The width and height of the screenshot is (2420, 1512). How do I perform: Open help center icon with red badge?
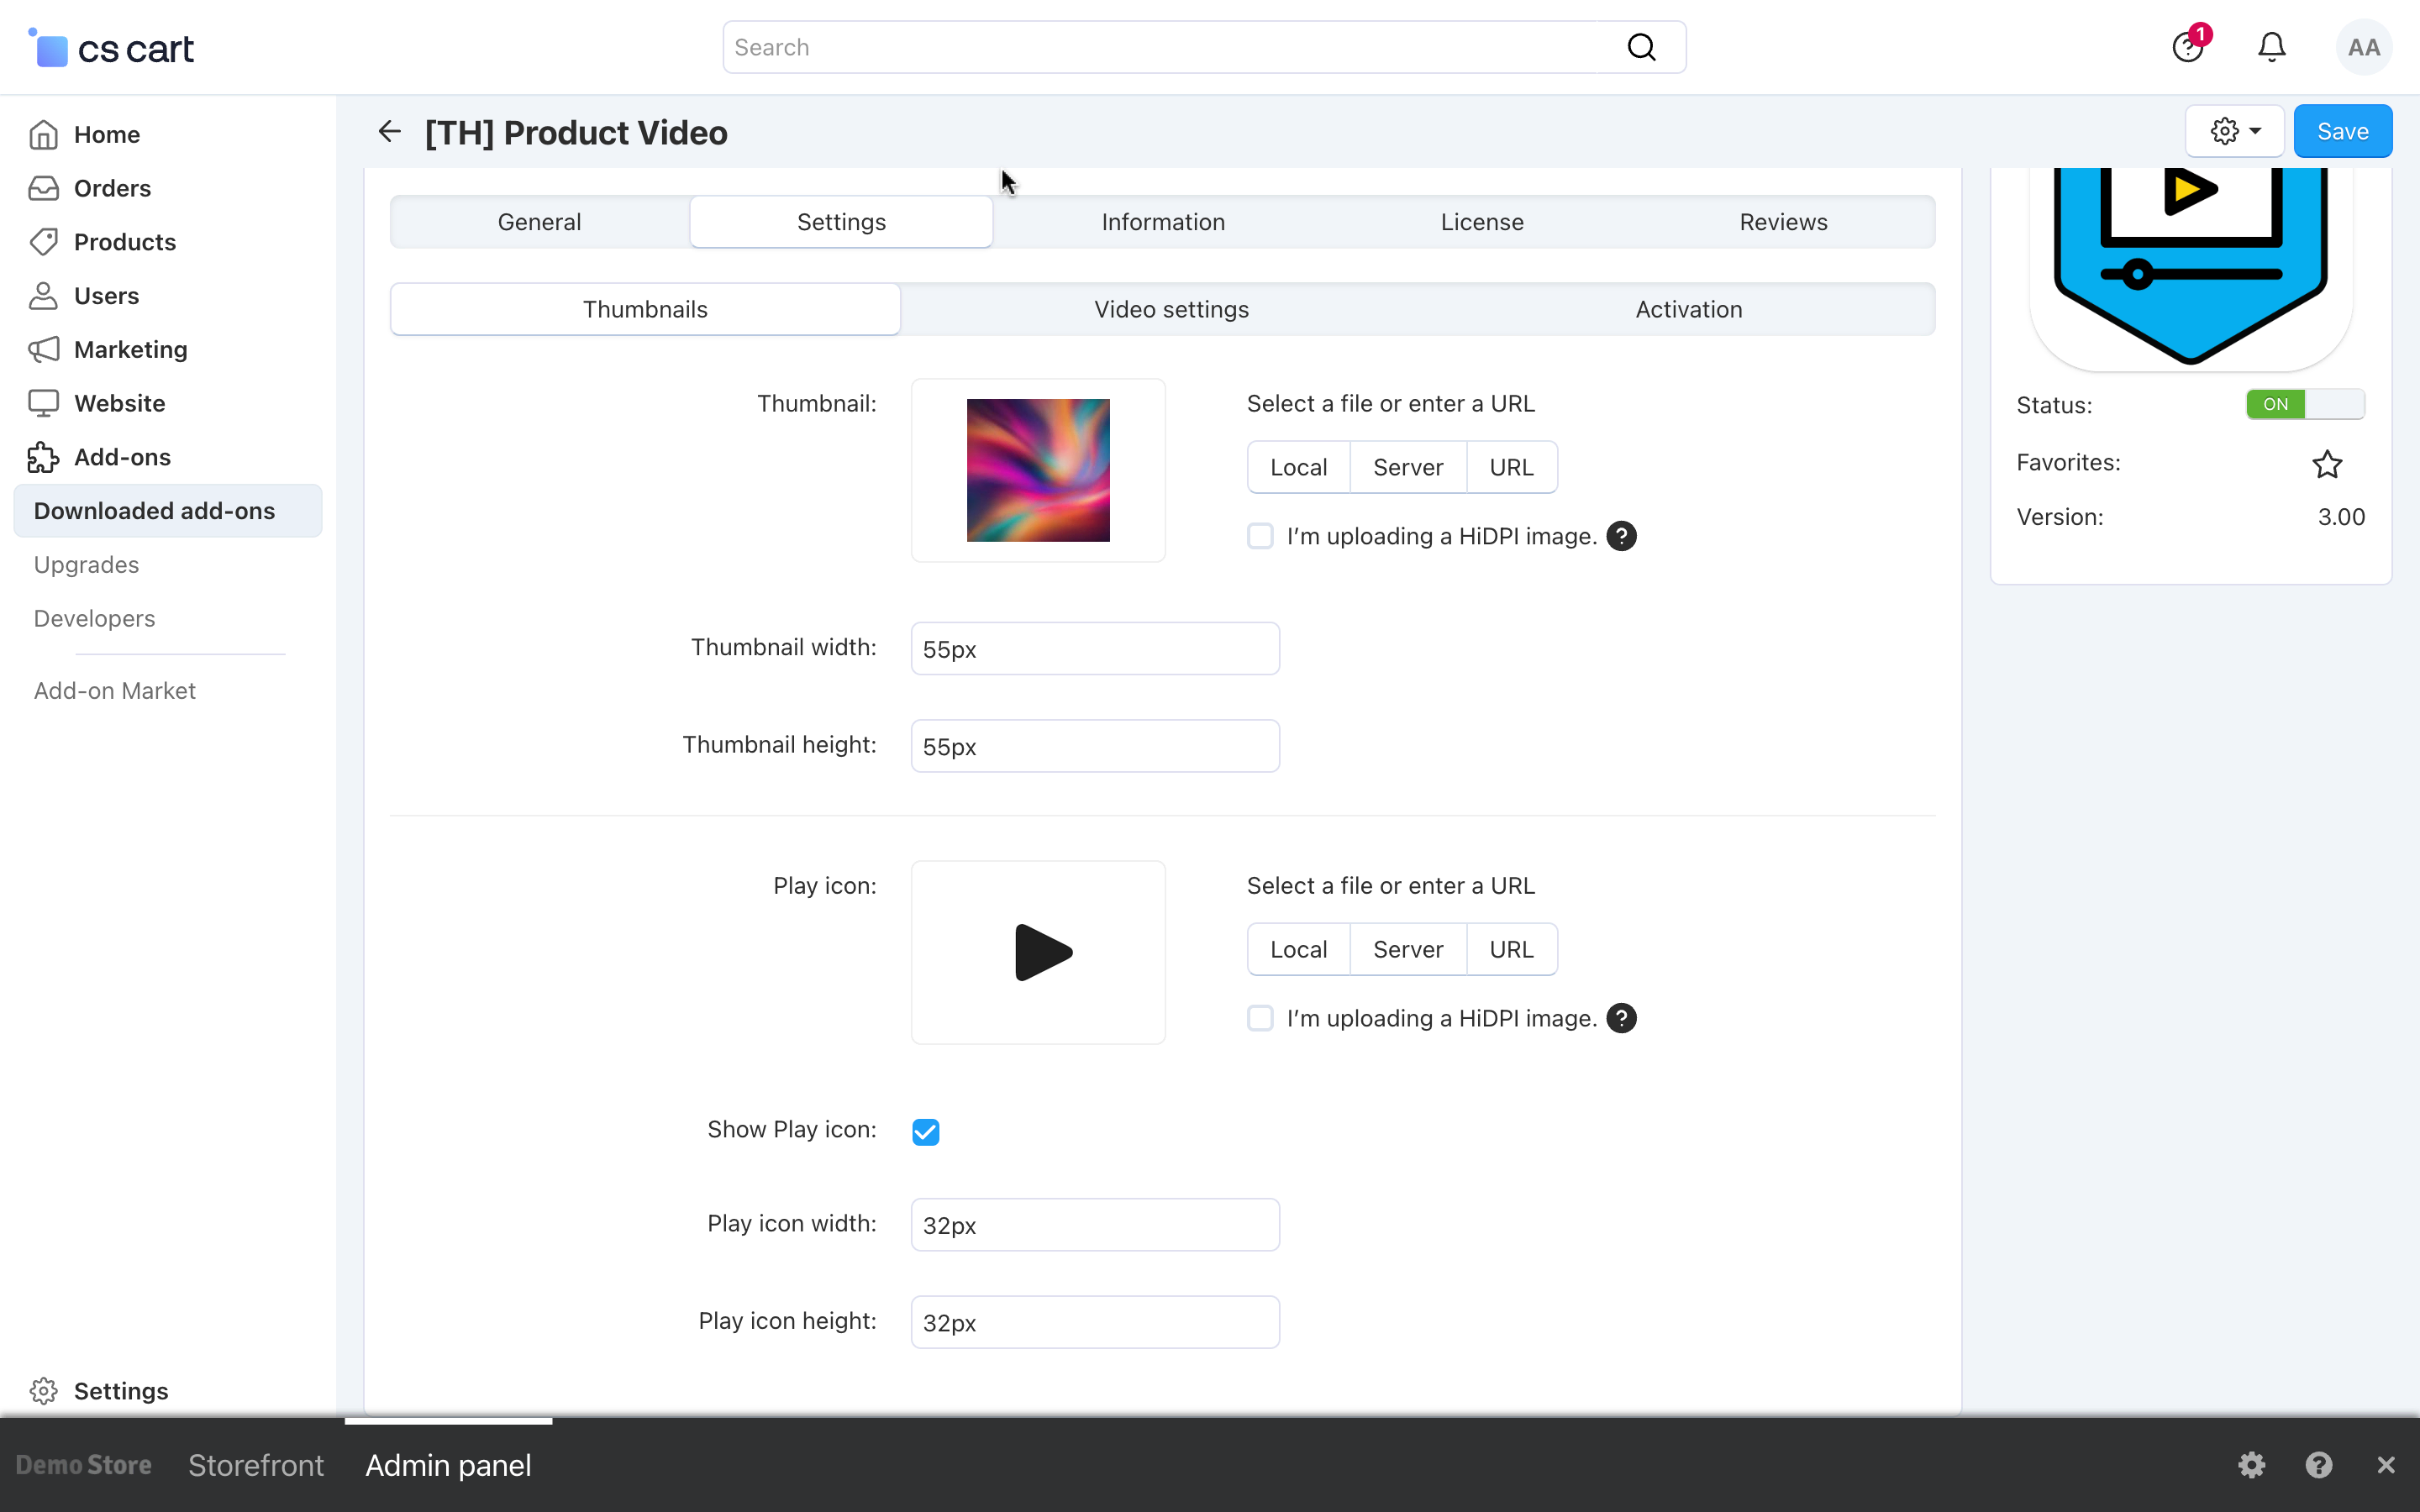click(2187, 47)
